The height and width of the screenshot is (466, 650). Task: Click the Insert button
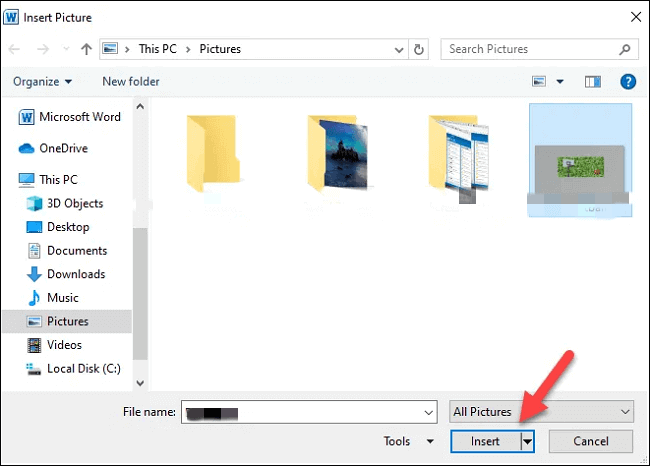pos(485,441)
